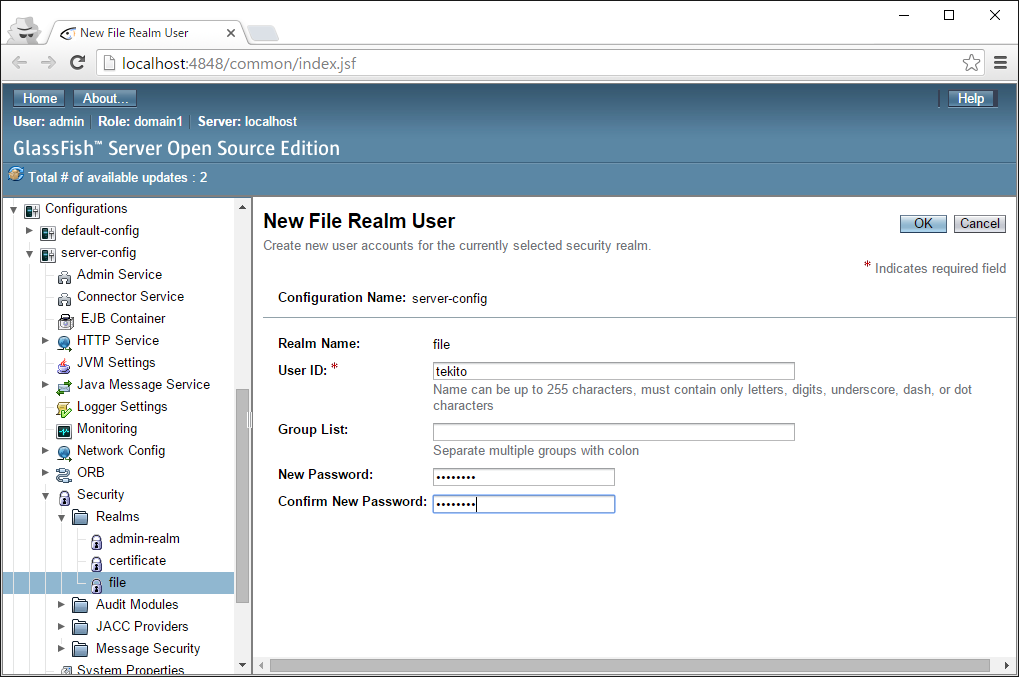Collapse the server-config node
The image size is (1019, 677).
tap(29, 254)
